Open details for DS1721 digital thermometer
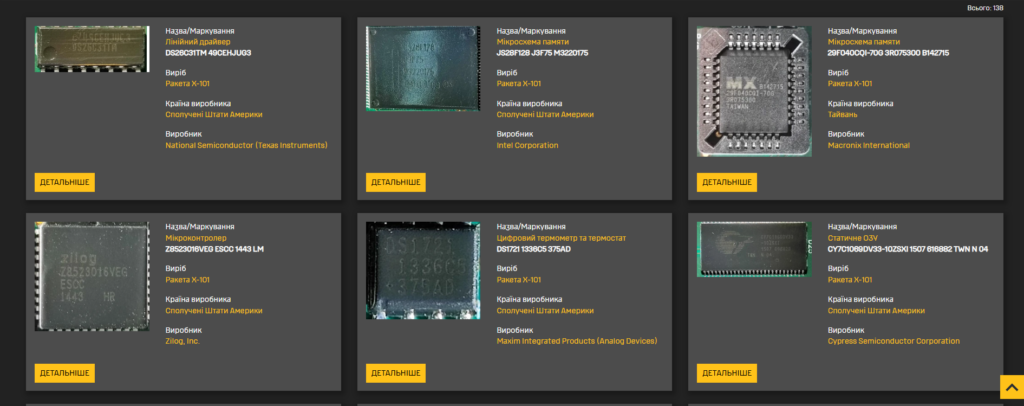This screenshot has width=1024, height=406. pos(396,373)
